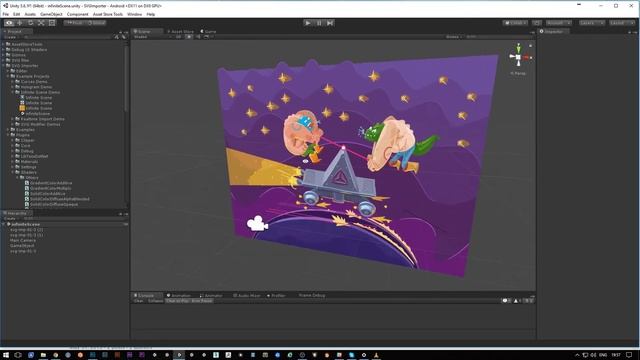Open the Project panel Create dropdown

pyautogui.click(x=10, y=37)
